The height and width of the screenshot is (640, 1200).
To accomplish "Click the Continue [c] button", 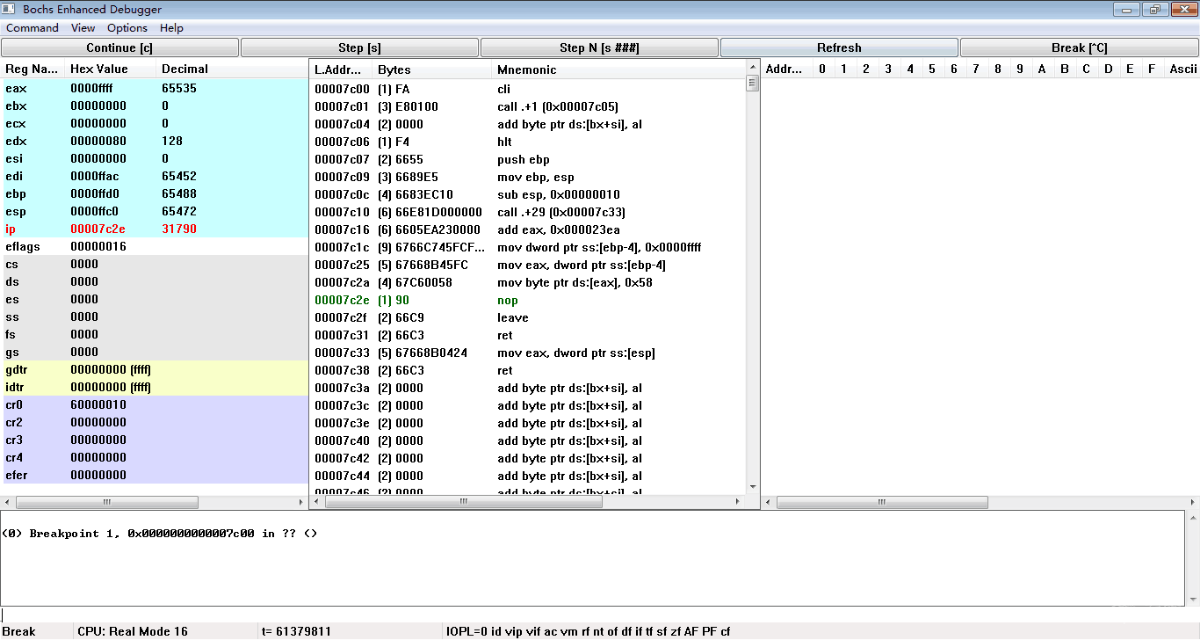I will click(x=120, y=48).
